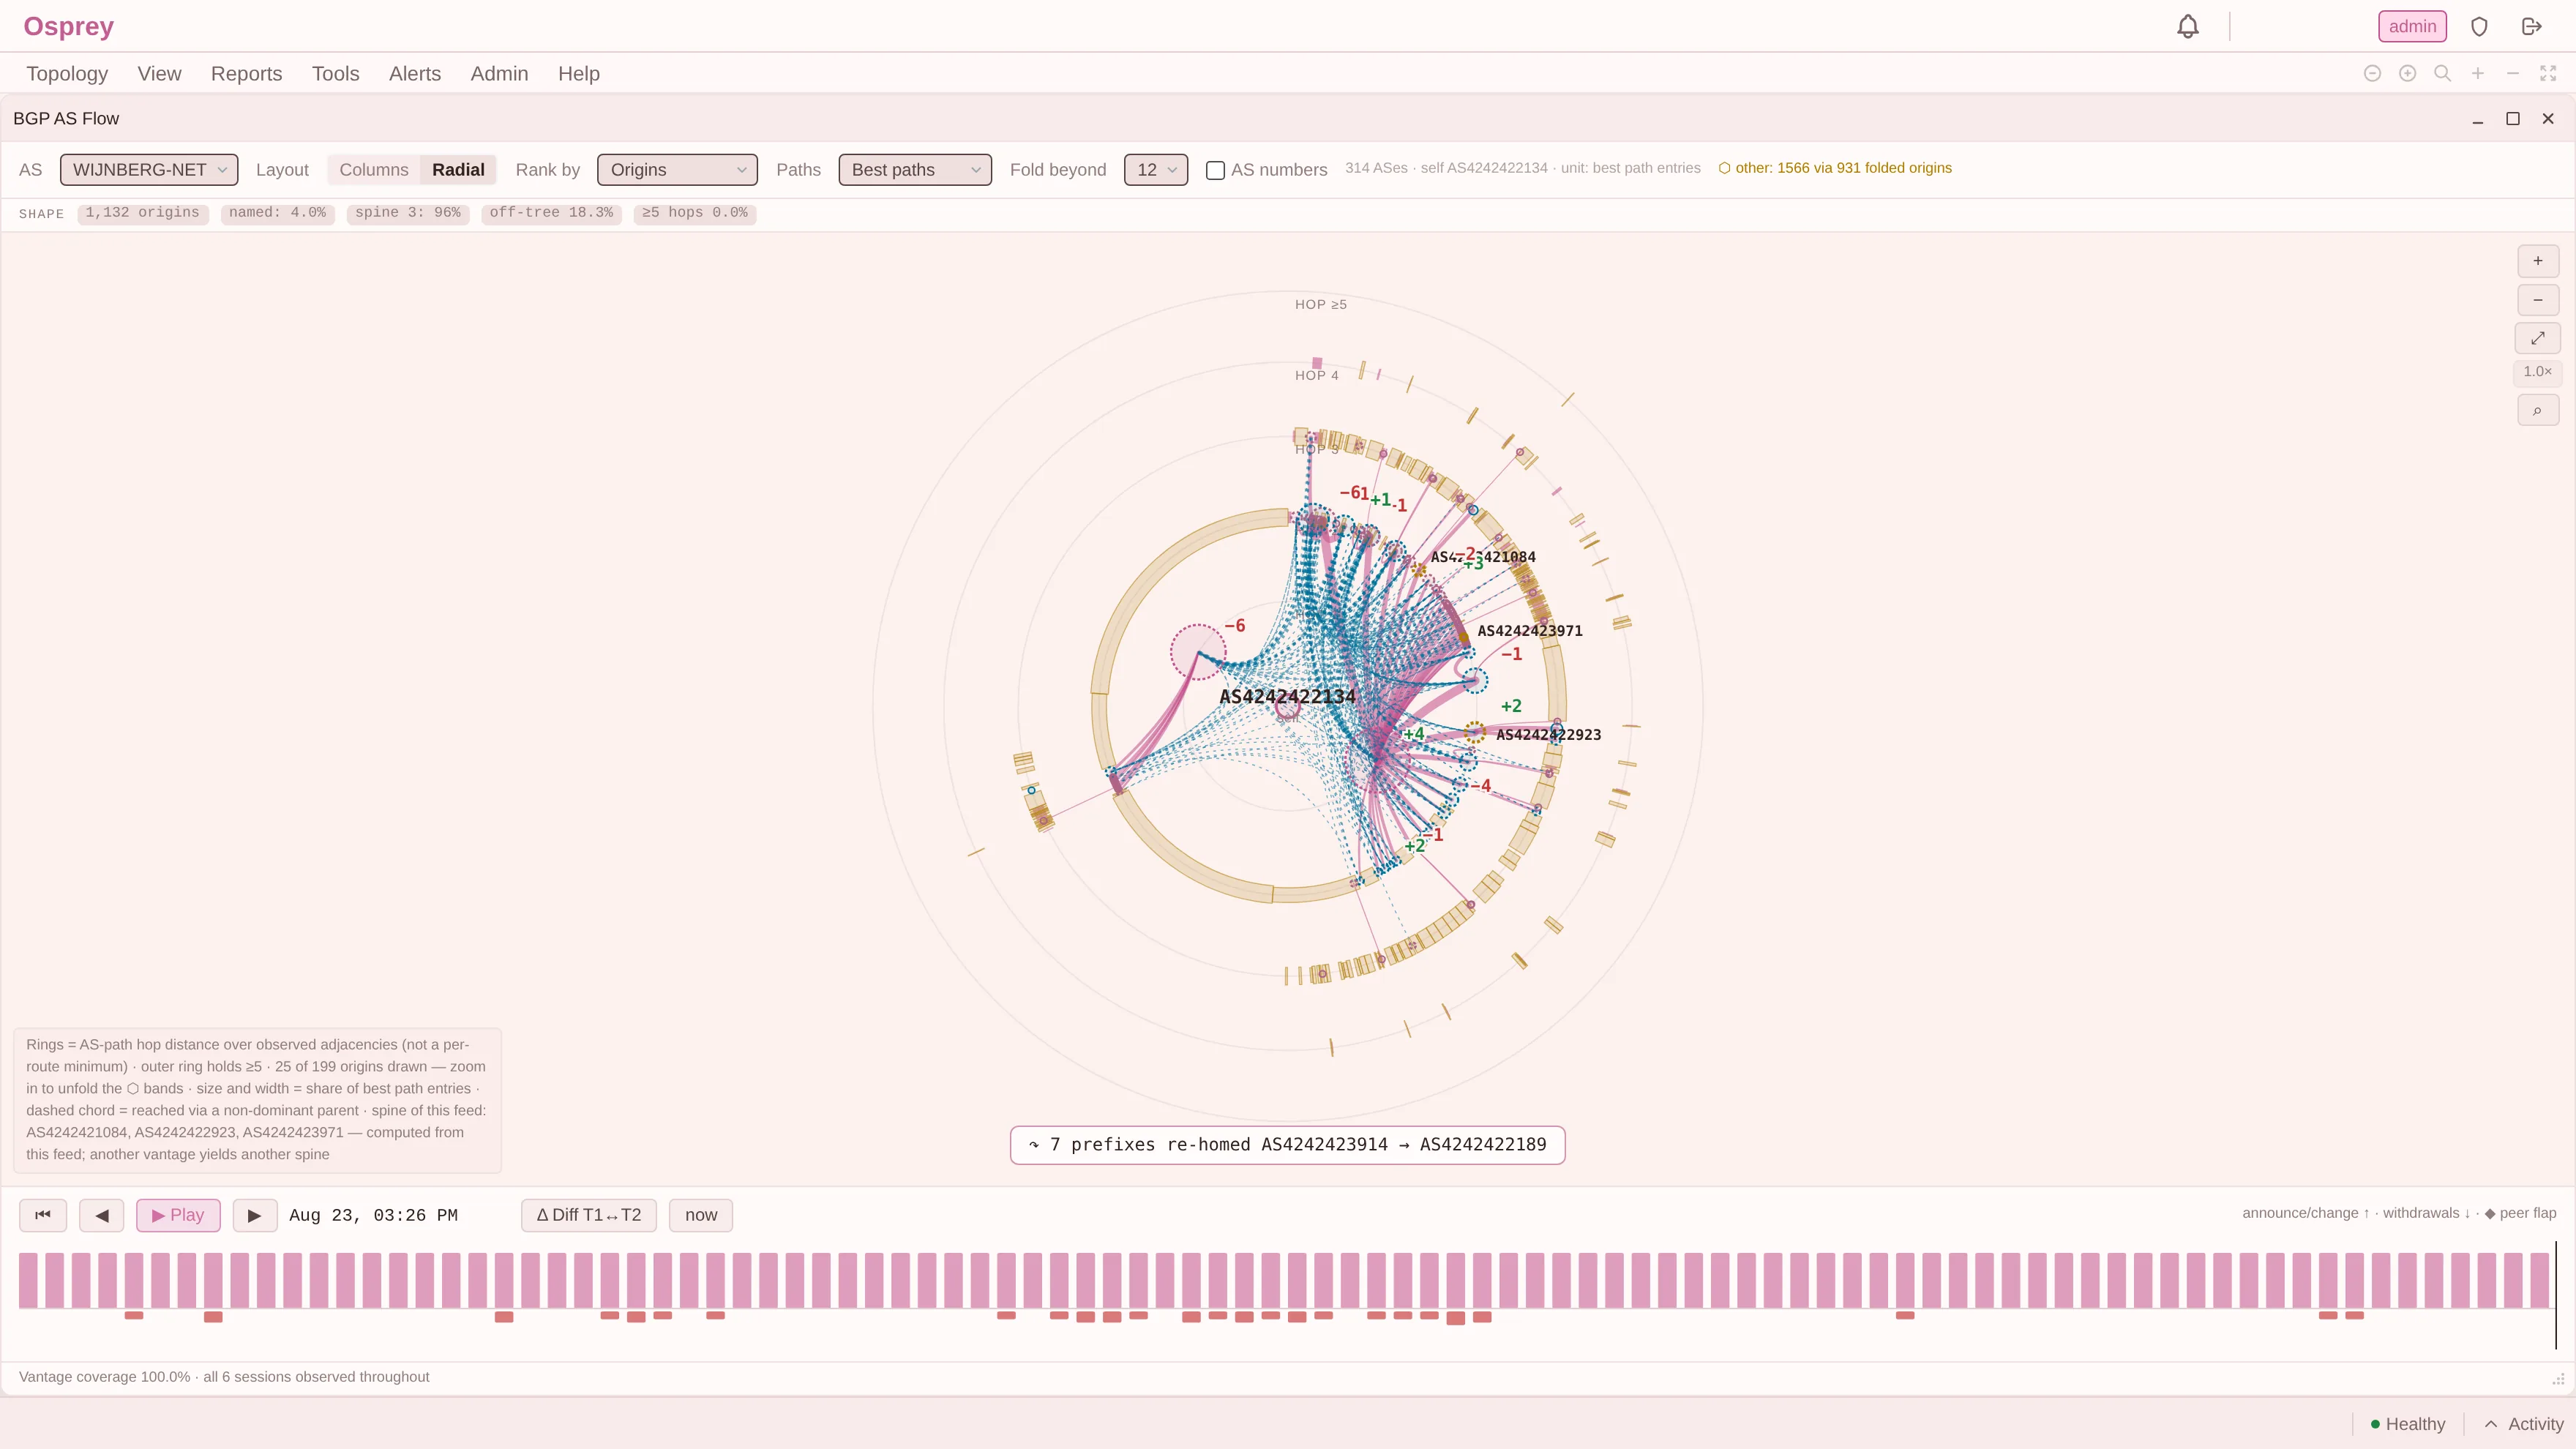This screenshot has width=2576, height=1449.
Task: Step back one frame in the timeline
Action: (102, 1215)
